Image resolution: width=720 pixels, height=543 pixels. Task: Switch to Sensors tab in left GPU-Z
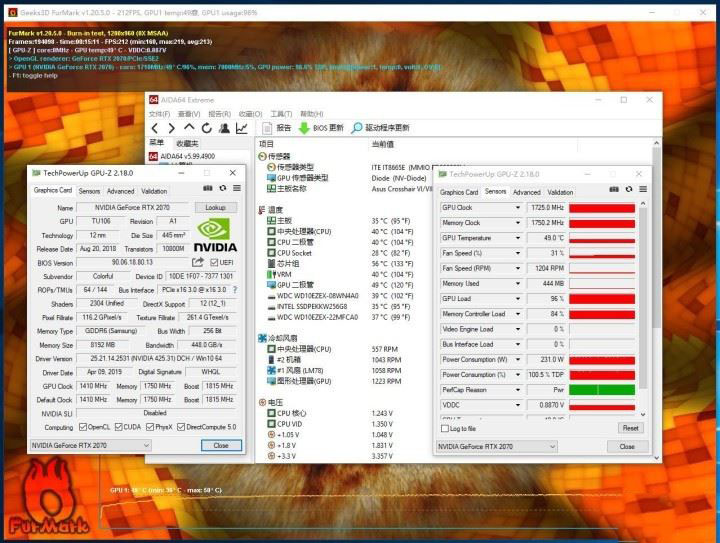click(89, 191)
